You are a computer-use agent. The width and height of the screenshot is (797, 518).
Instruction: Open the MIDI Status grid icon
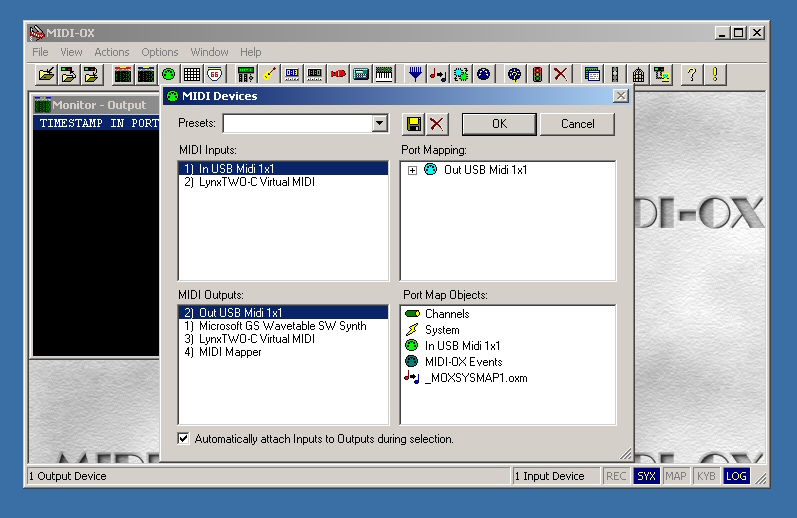pos(192,75)
